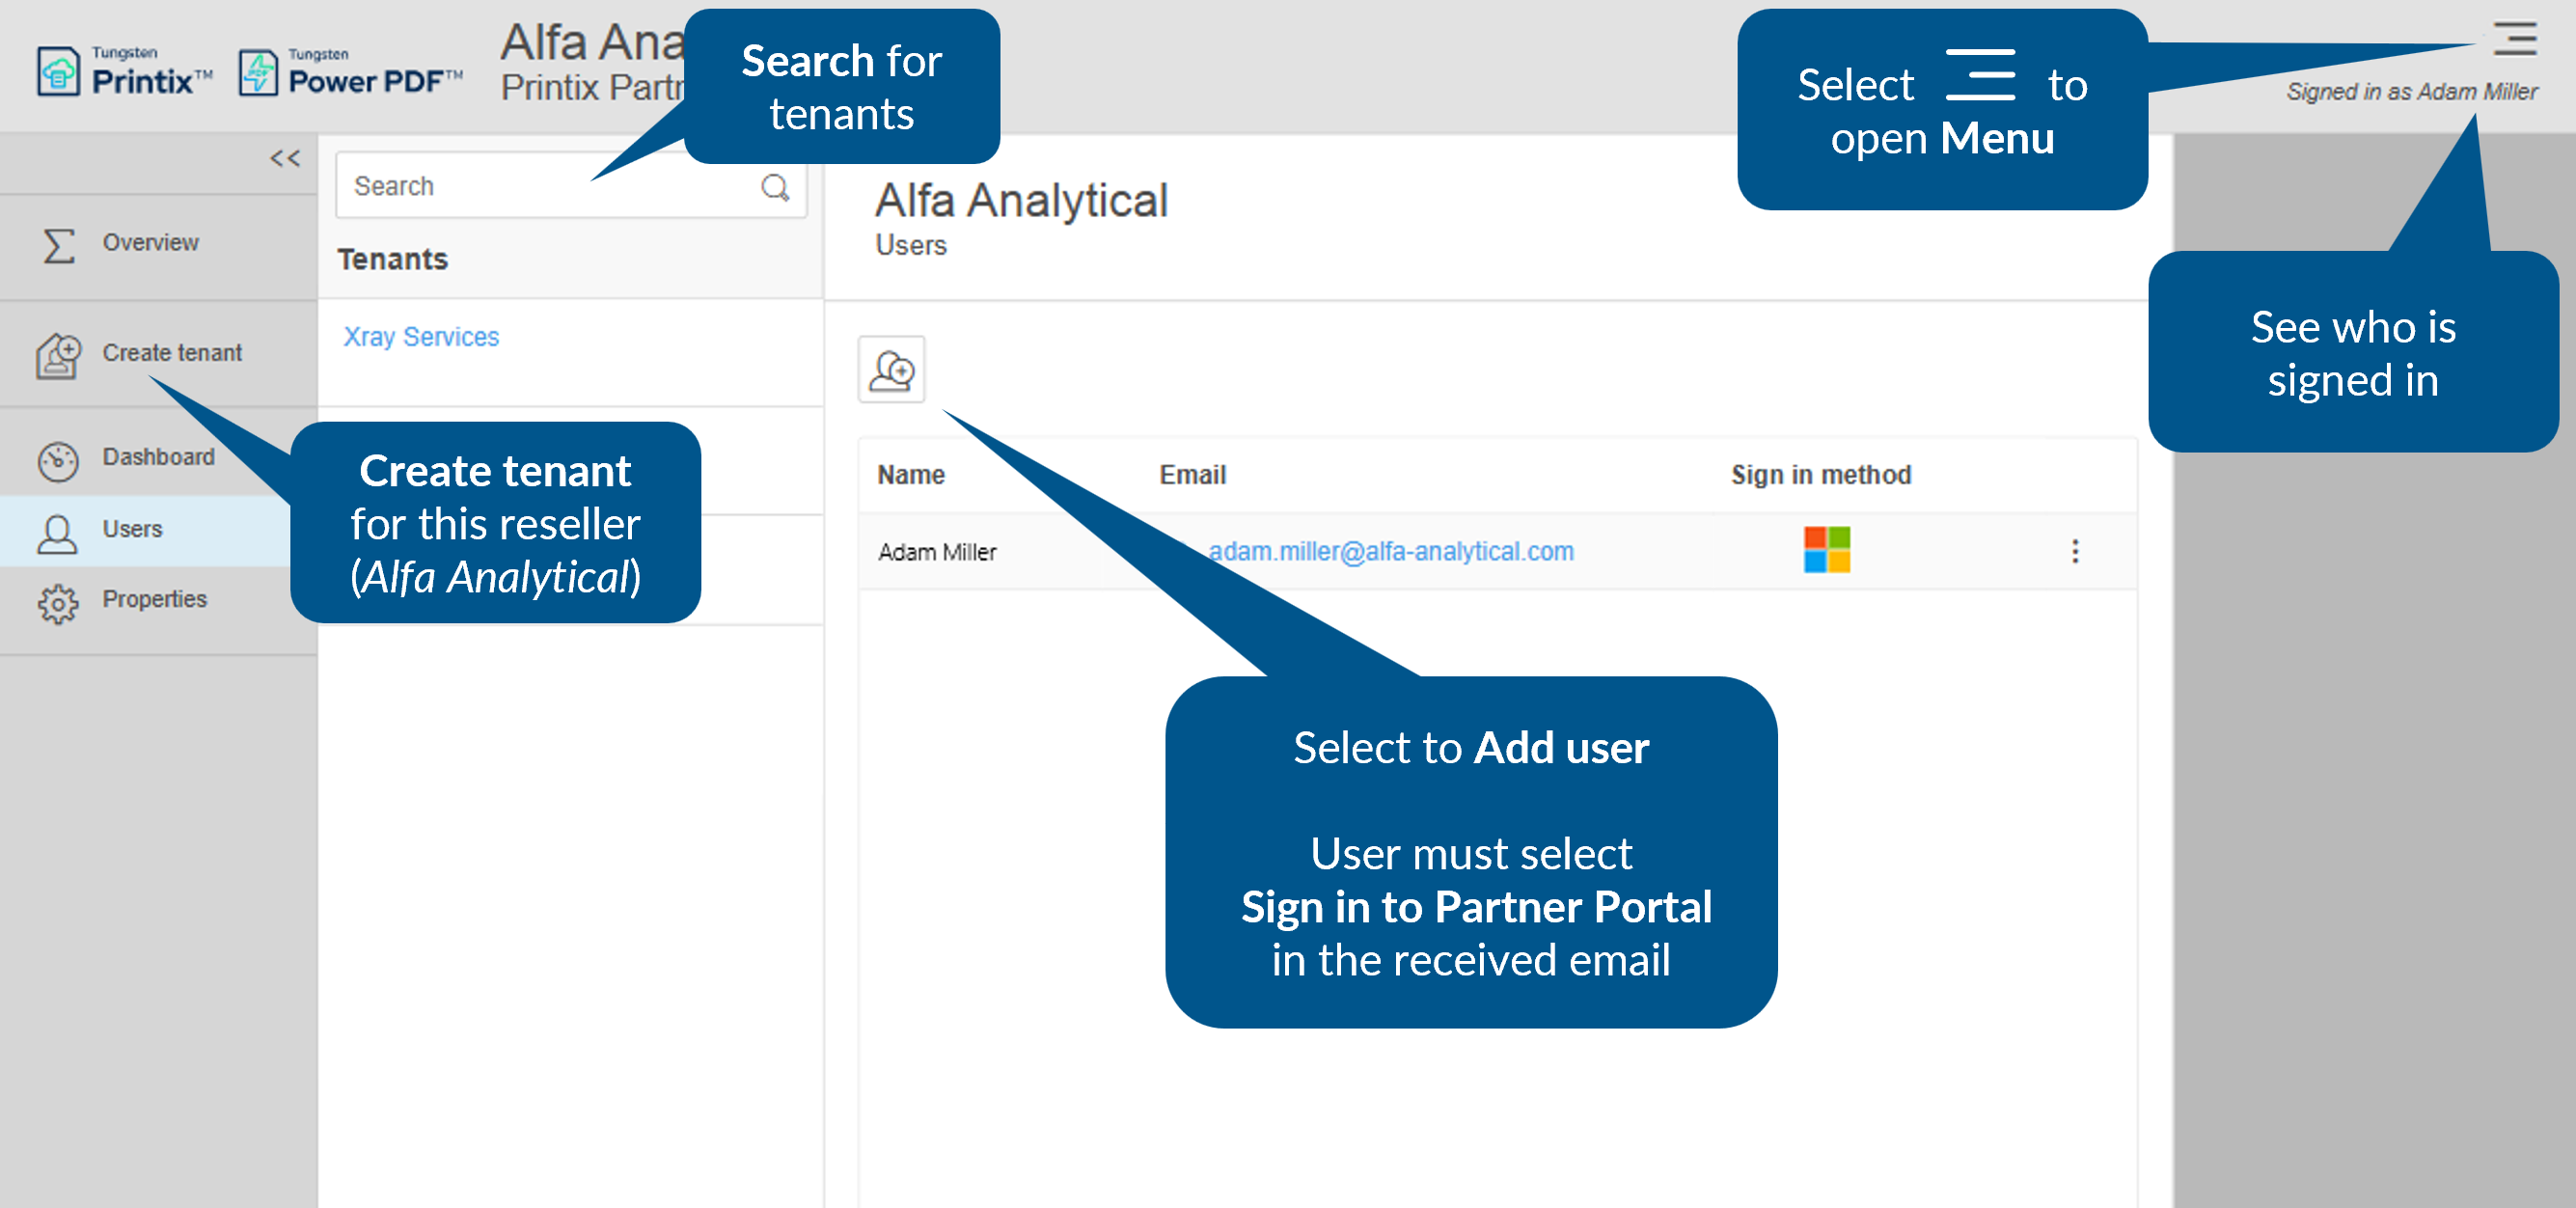Click the search magnifier icon
The image size is (2576, 1208).
click(x=775, y=187)
